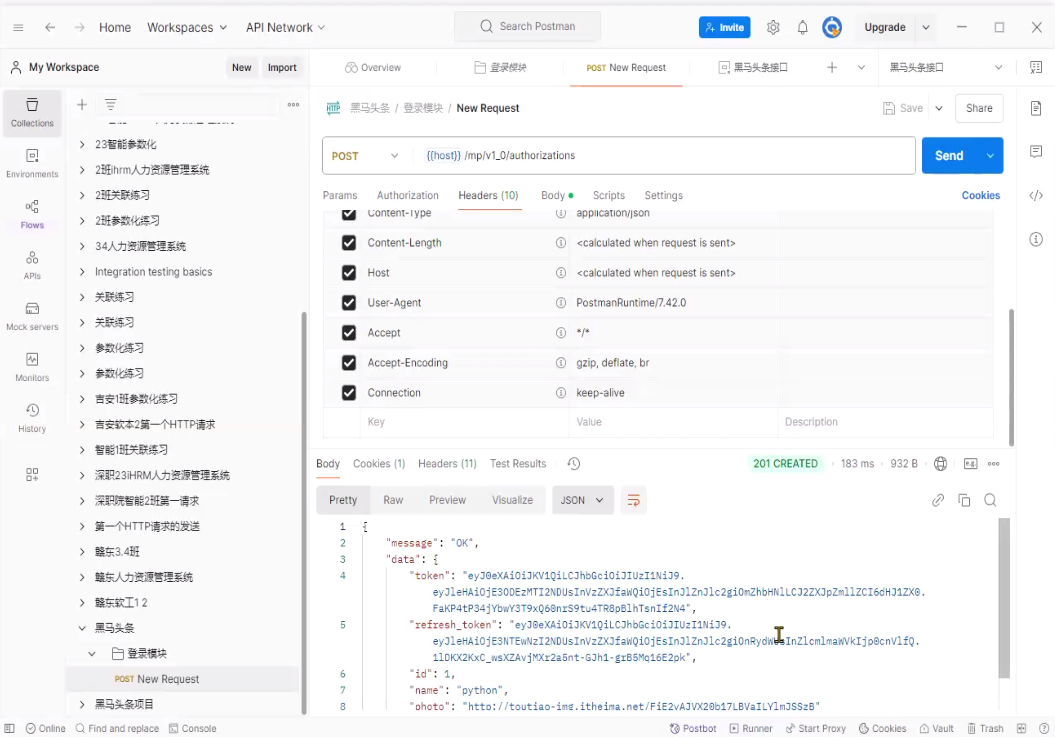Toggle the hamburger menu icon
The height and width of the screenshot is (737, 1055).
[x=18, y=28]
